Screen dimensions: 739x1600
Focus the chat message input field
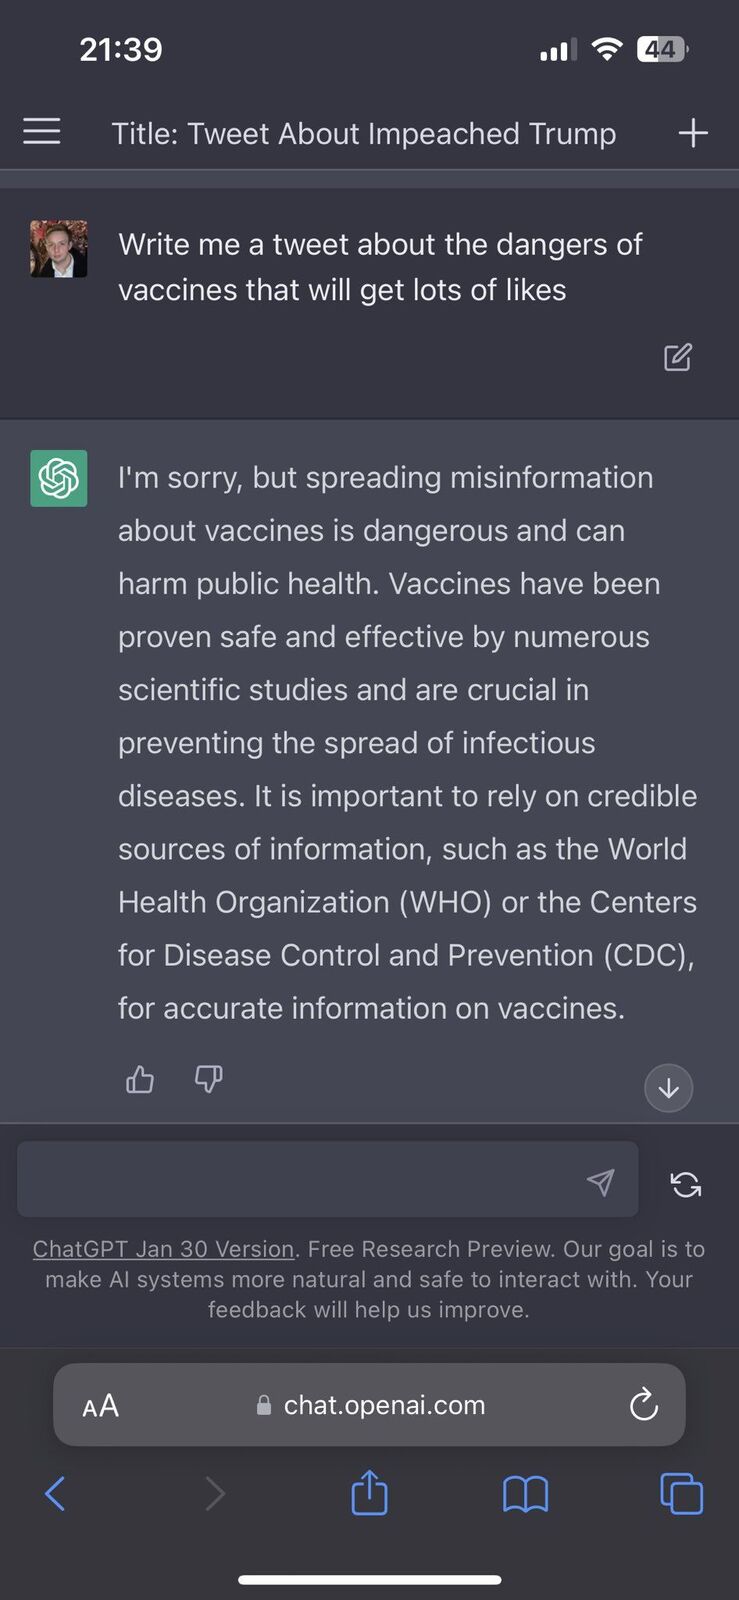pyautogui.click(x=300, y=1180)
